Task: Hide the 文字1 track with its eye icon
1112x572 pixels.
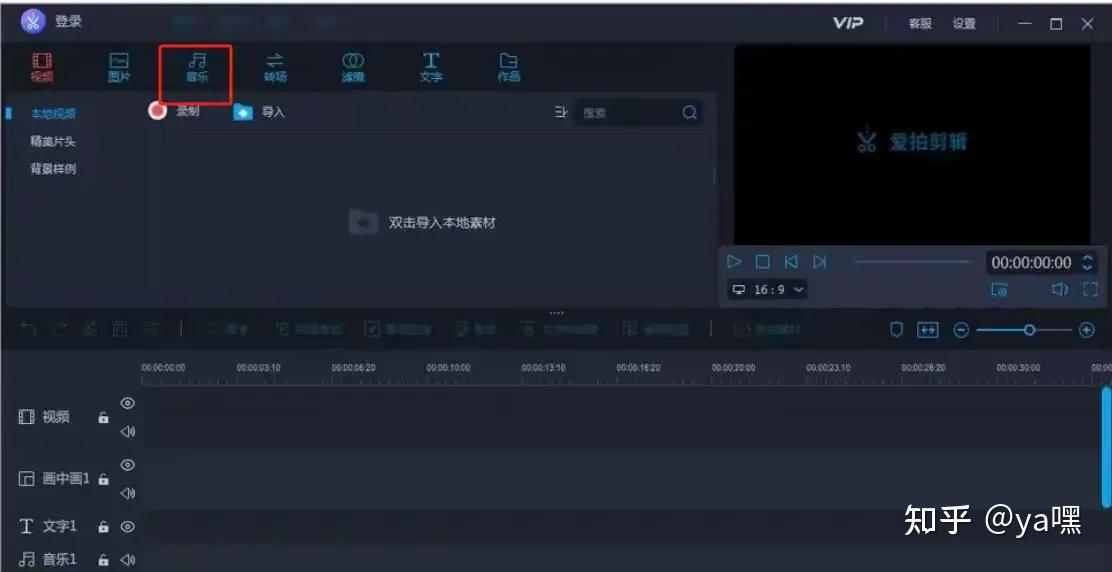Action: tap(128, 527)
